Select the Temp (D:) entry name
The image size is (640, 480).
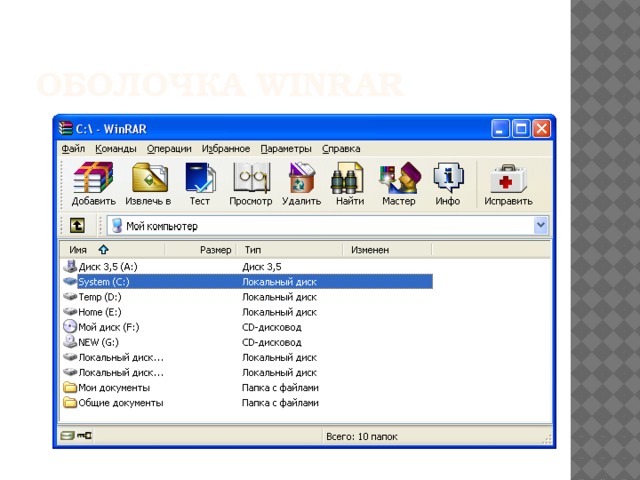pyautogui.click(x=100, y=297)
